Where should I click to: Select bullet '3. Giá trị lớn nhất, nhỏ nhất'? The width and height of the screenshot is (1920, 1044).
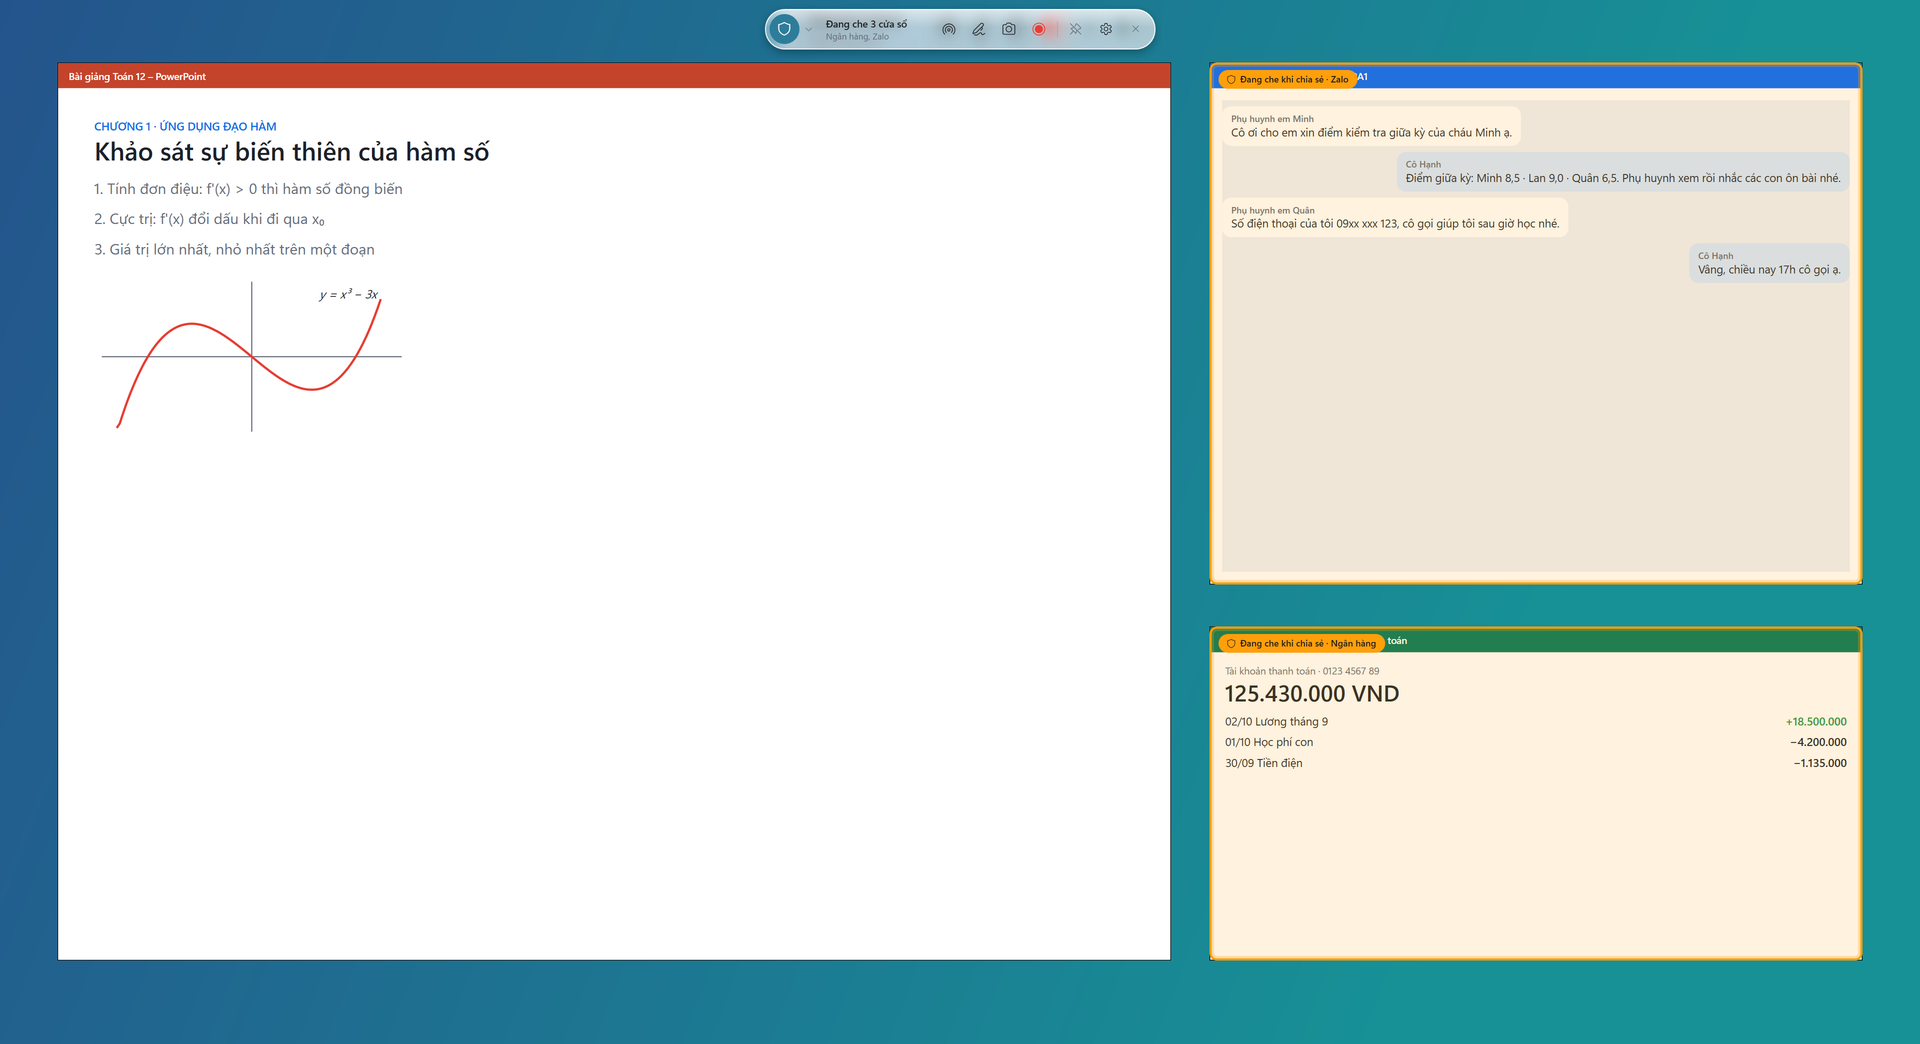click(234, 250)
